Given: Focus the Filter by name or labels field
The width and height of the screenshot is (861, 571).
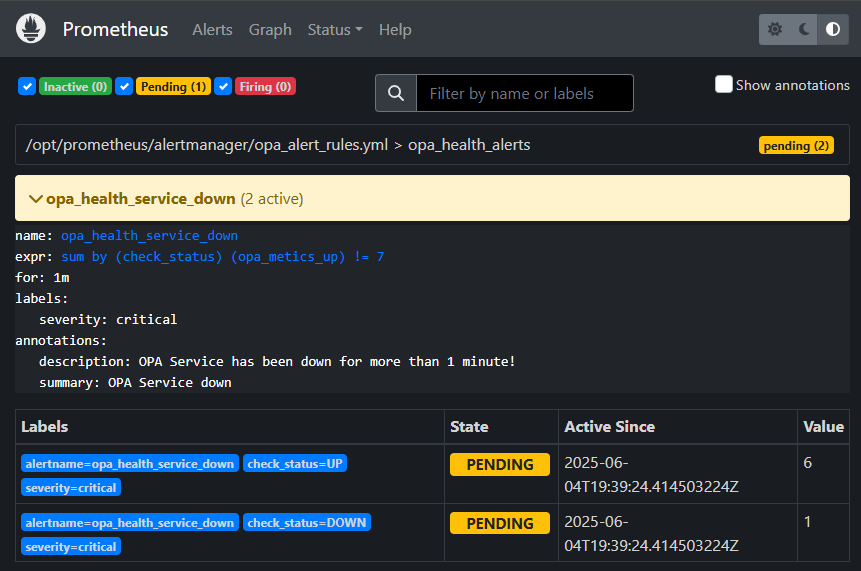Looking at the screenshot, I should [x=525, y=93].
